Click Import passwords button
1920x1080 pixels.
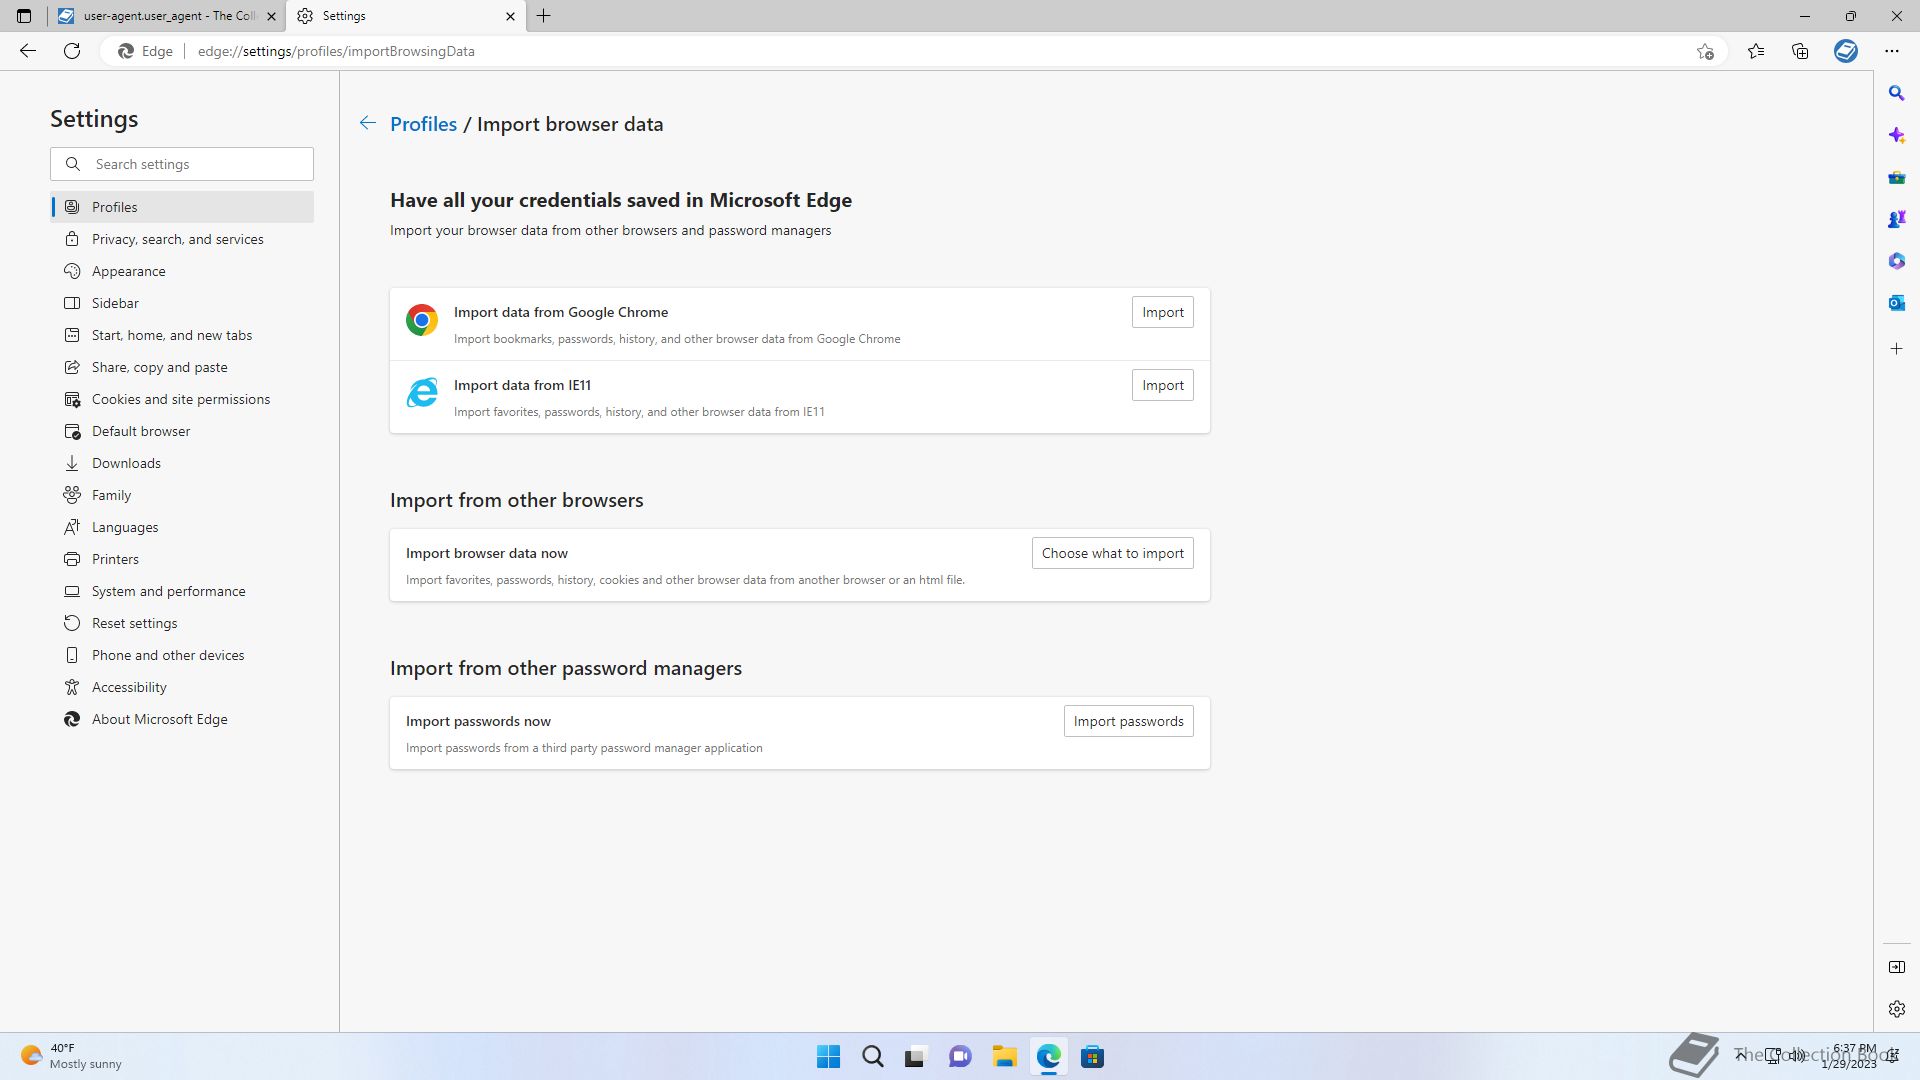[x=1128, y=721]
